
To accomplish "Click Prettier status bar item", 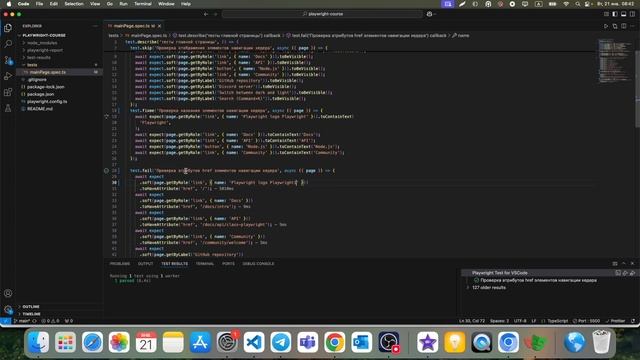I will [616, 321].
